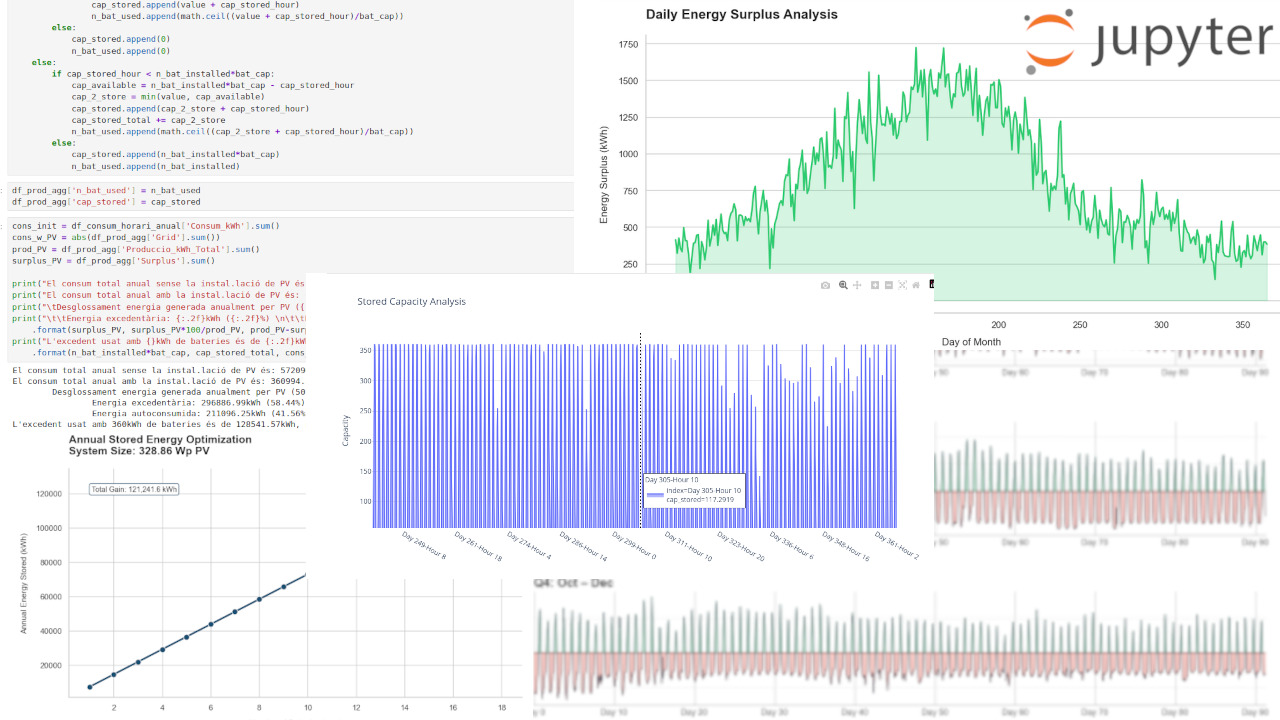This screenshot has height=720, width=1280.
Task: Click the 120000 tick on Annual Stored Energy axis
Action: tap(47, 494)
